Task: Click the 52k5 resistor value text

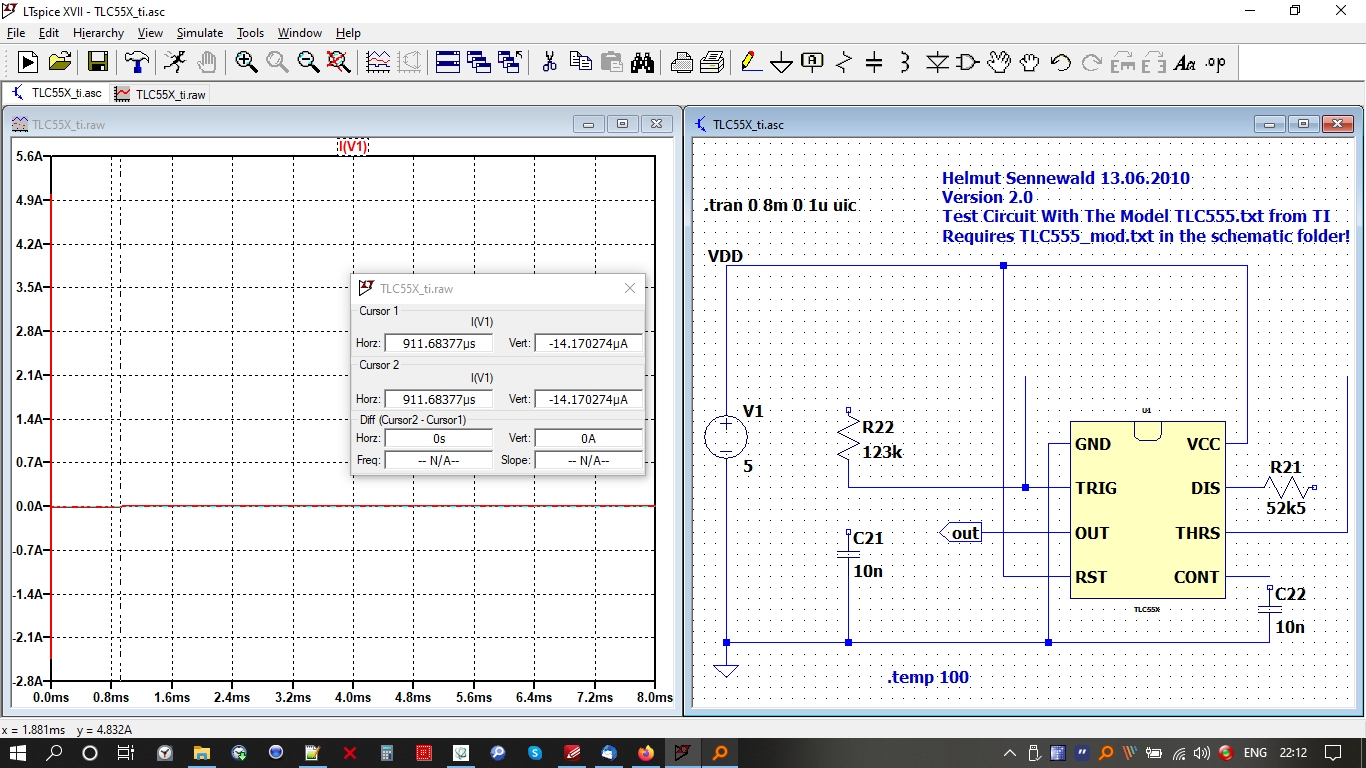Action: (1286, 508)
